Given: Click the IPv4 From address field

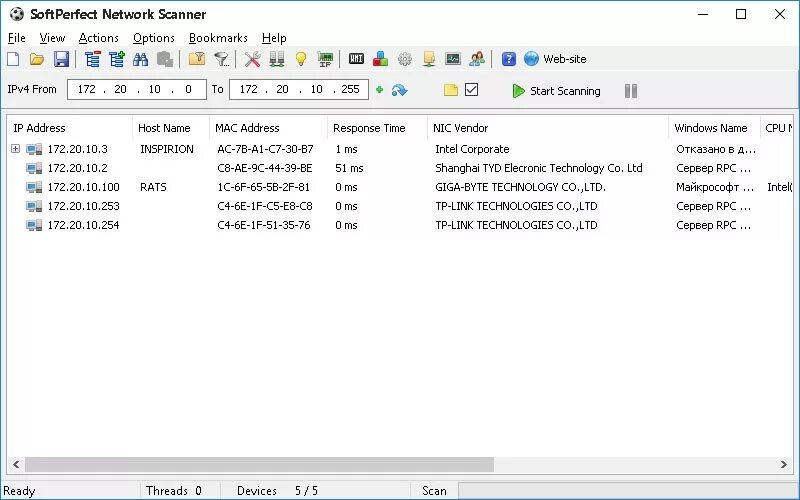Looking at the screenshot, I should tap(137, 89).
